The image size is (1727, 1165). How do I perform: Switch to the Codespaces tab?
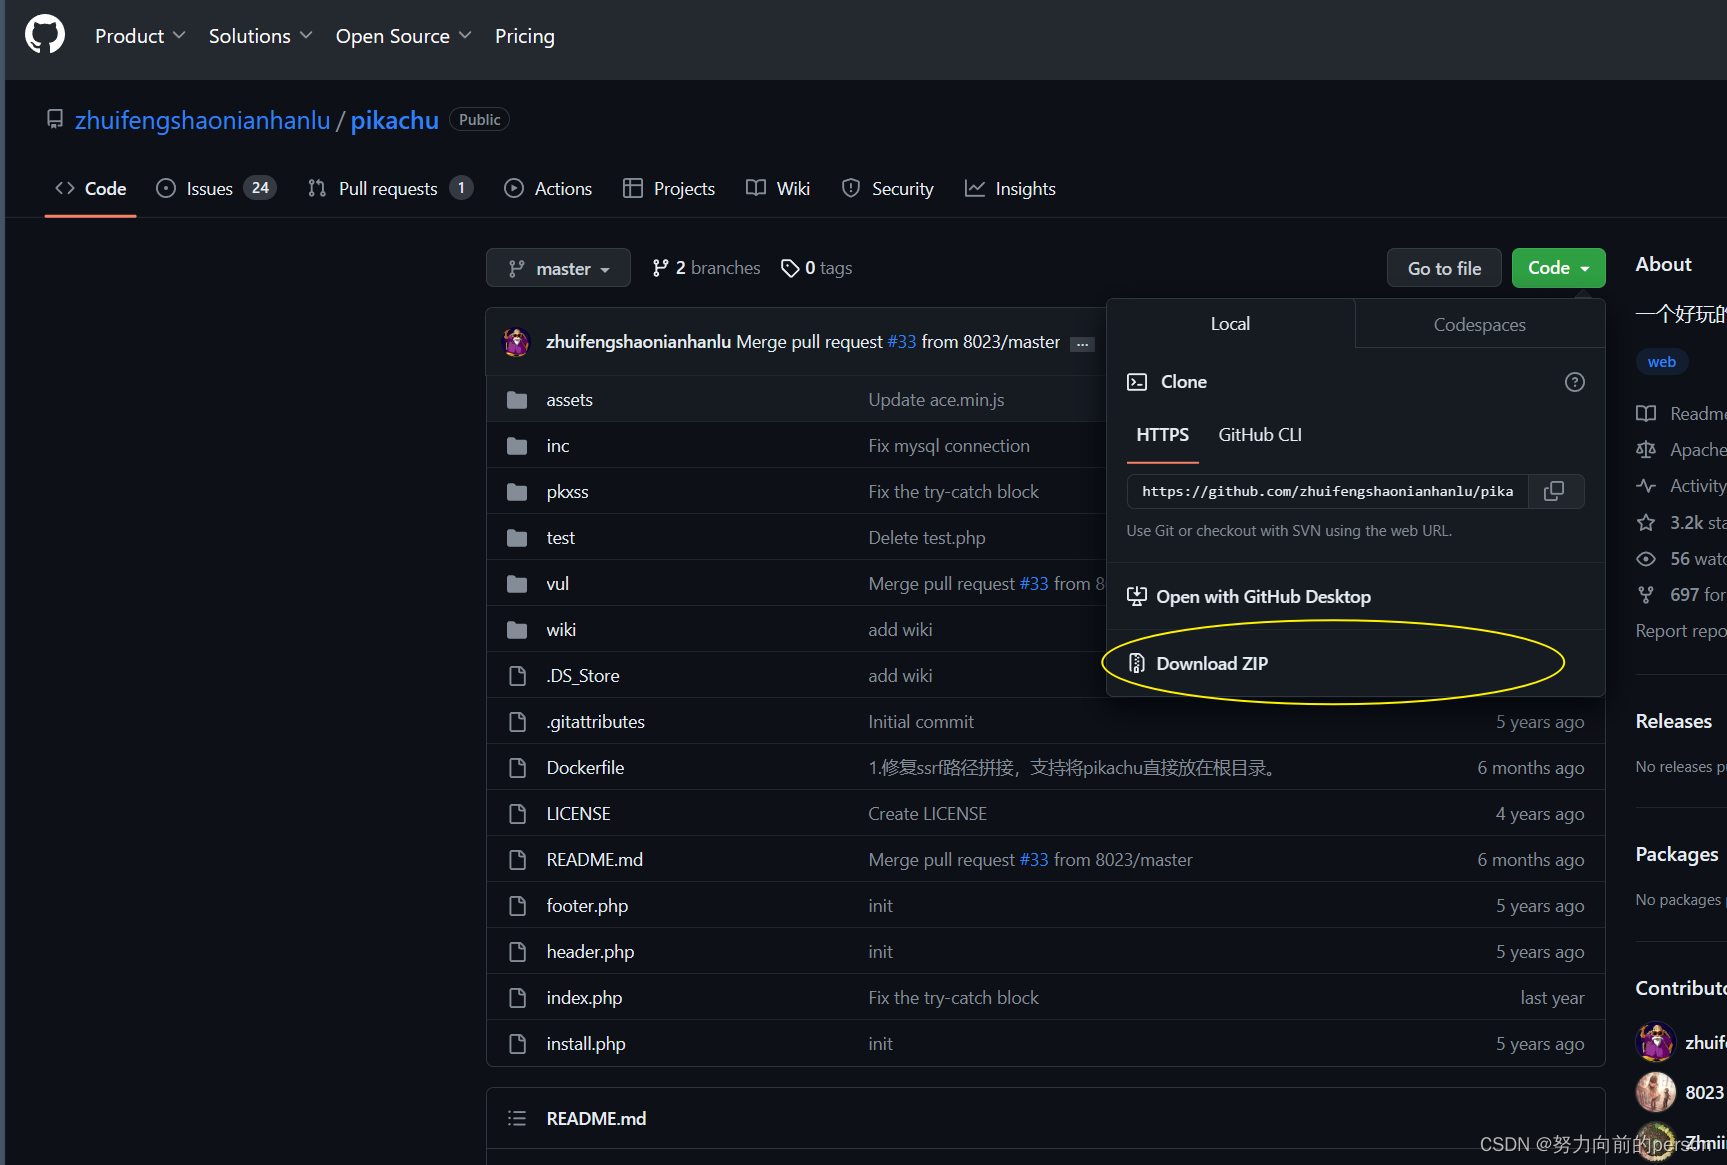click(1480, 324)
